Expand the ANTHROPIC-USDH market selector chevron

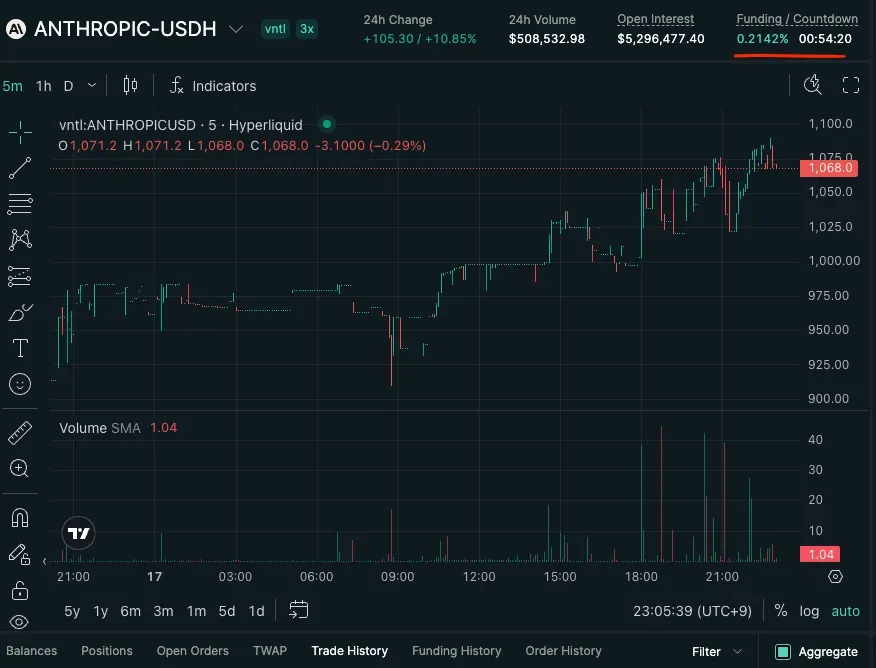[236, 28]
